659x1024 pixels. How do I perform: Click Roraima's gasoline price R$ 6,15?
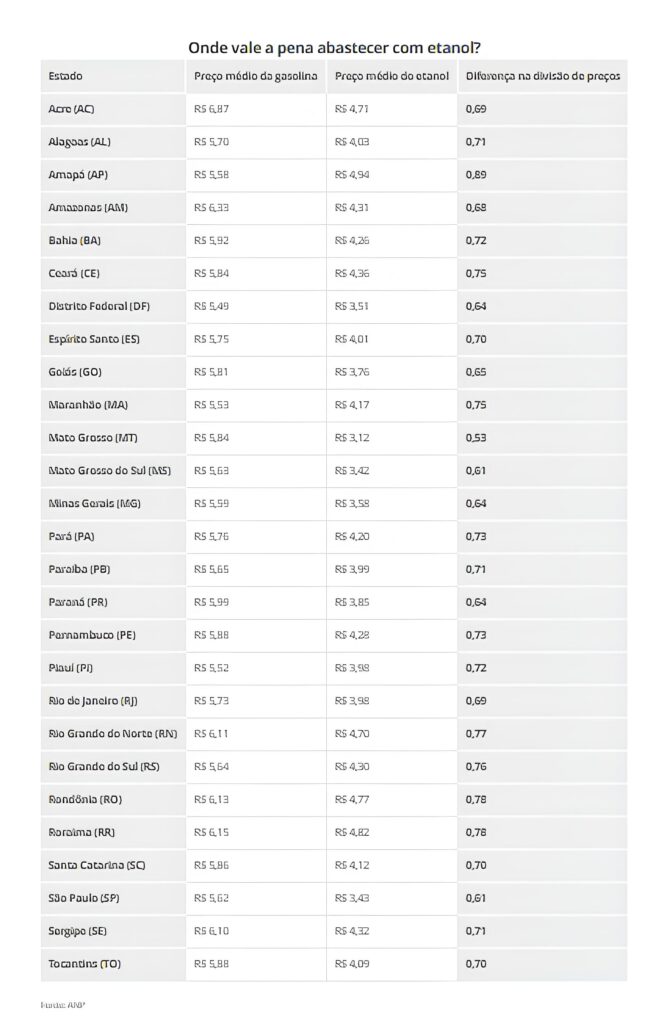tap(211, 833)
